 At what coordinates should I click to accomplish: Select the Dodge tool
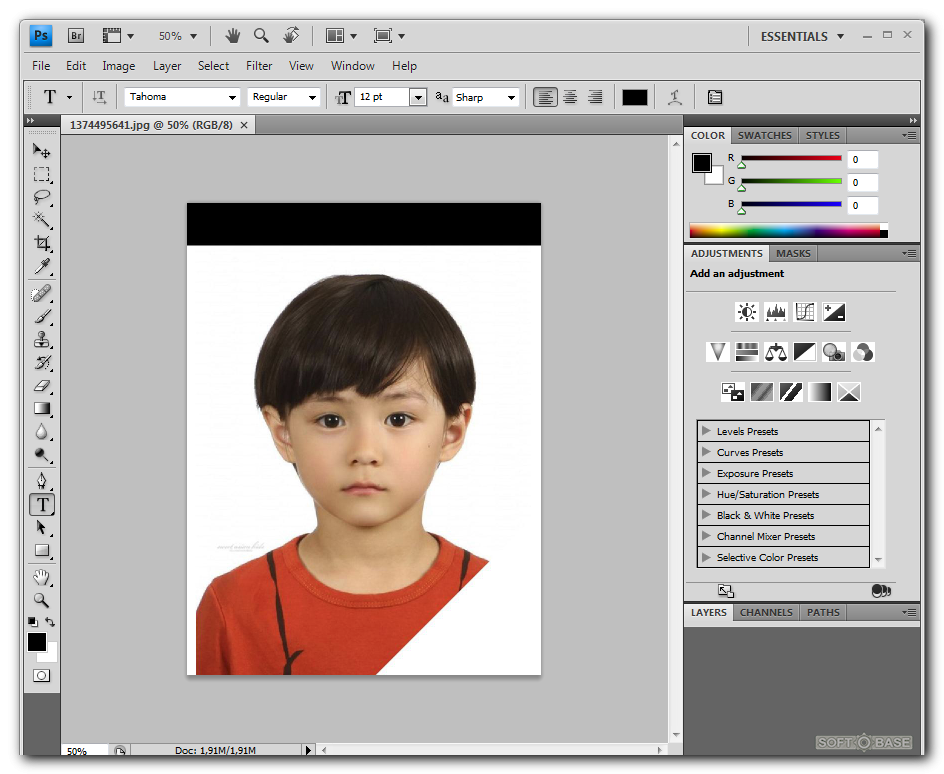point(42,454)
